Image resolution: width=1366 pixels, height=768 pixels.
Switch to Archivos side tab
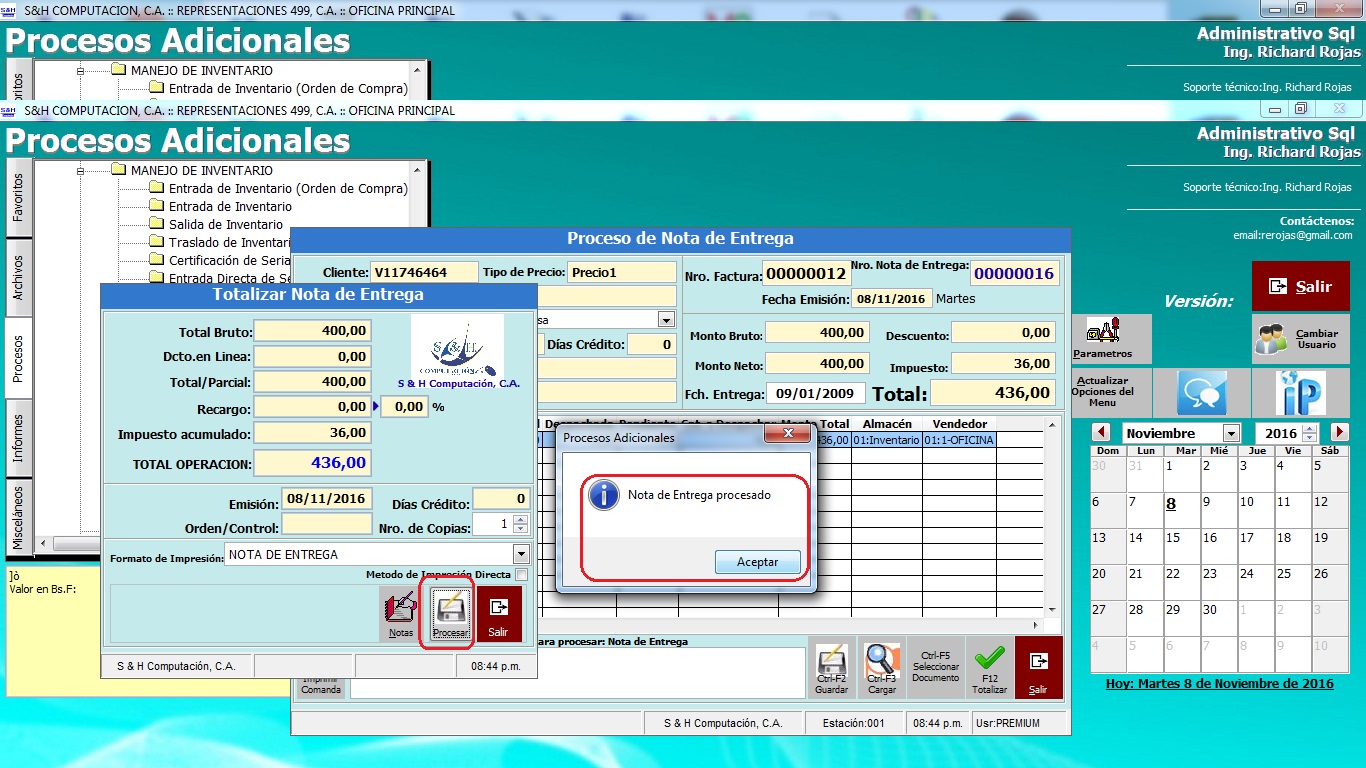click(x=18, y=278)
